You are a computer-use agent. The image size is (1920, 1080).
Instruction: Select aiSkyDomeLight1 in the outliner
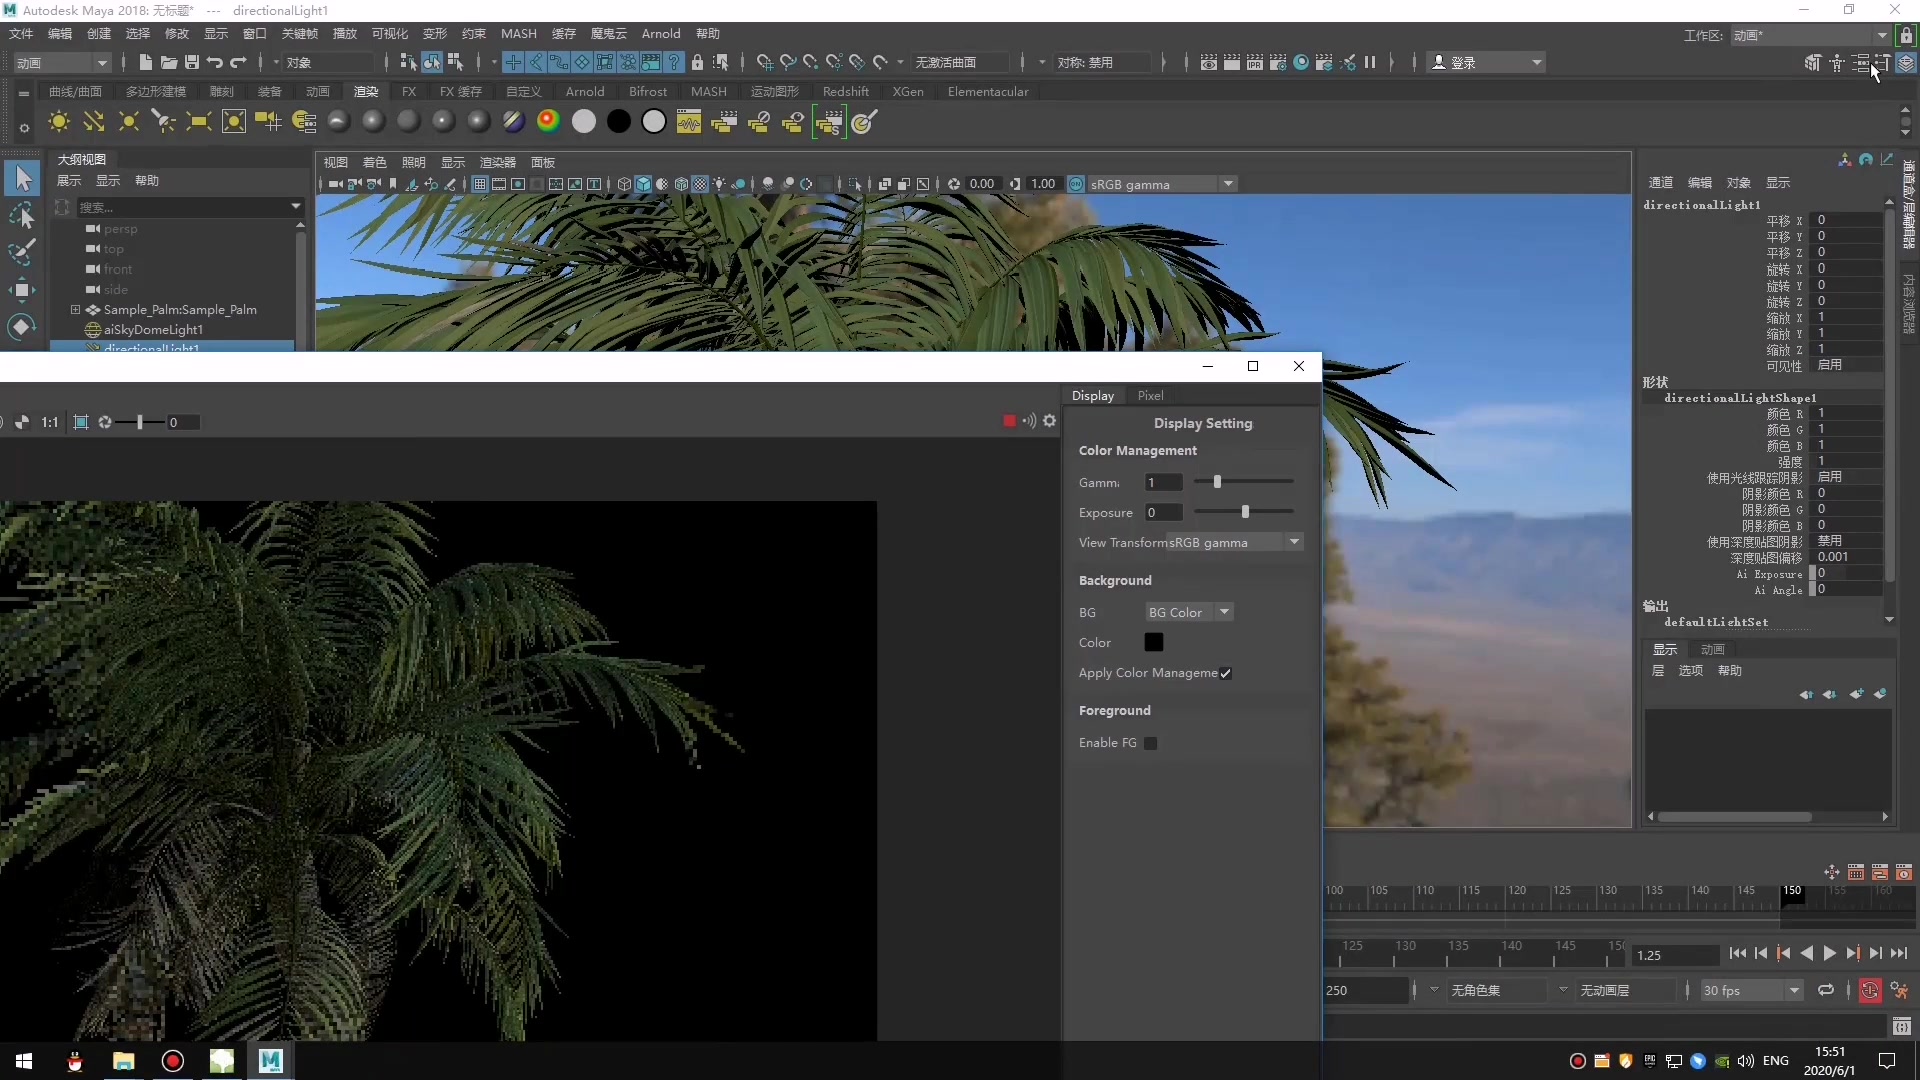(152, 330)
